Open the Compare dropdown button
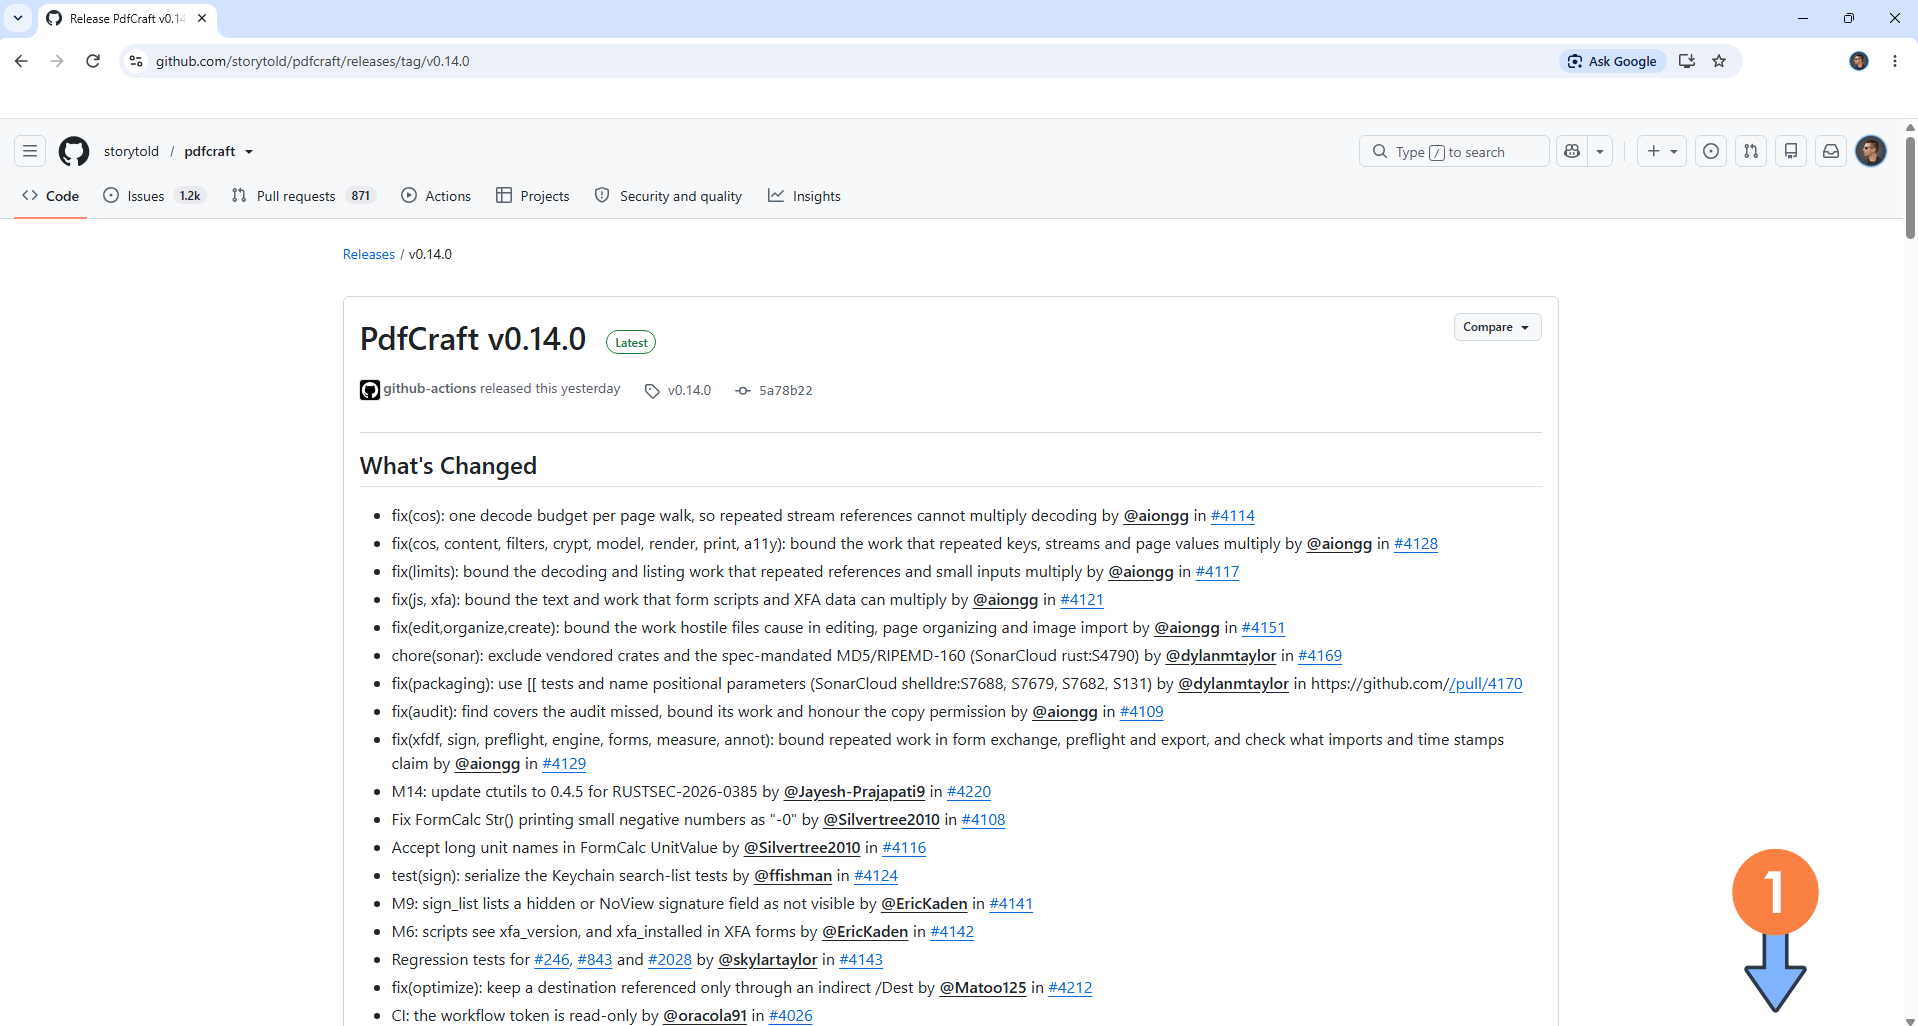The image size is (1918, 1026). click(1497, 327)
